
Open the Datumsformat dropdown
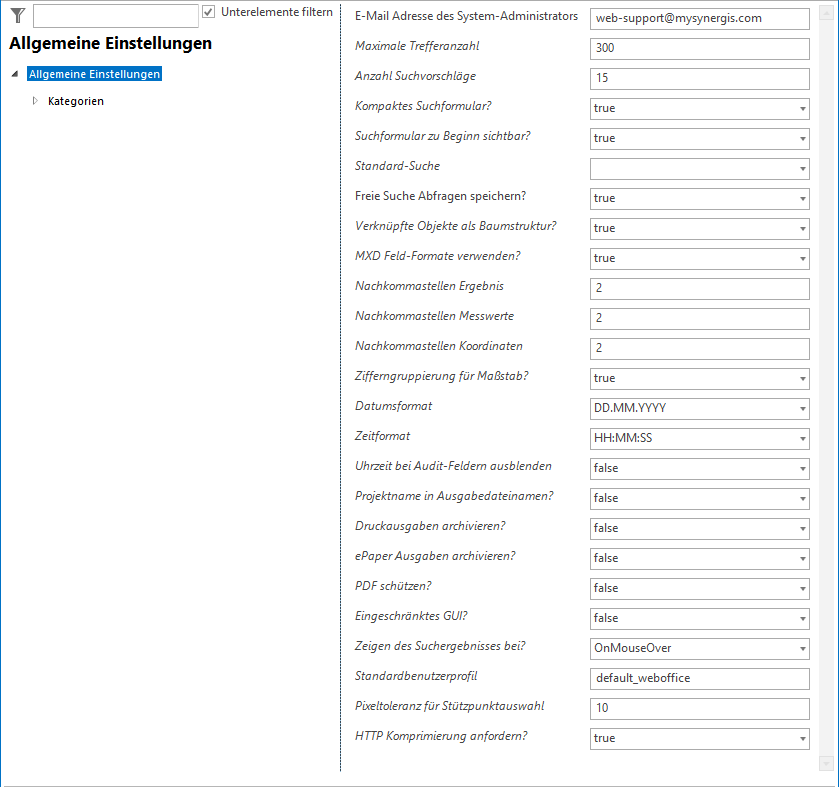click(x=802, y=408)
